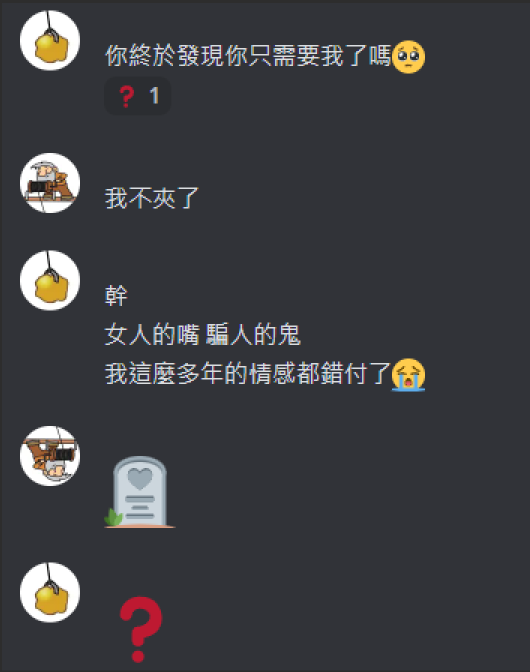Screen dimensions: 530x672
Task: Click the phrase 女人的嘴
Action: click(152, 334)
